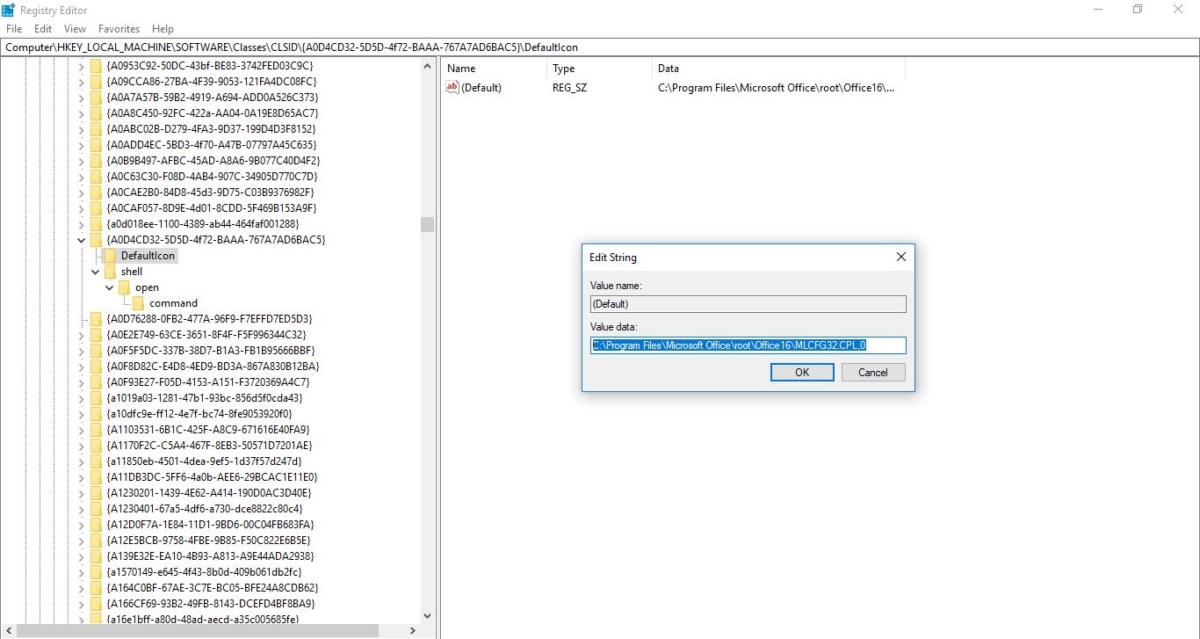Click the command folder icon
1200x639 pixels.
(137, 303)
